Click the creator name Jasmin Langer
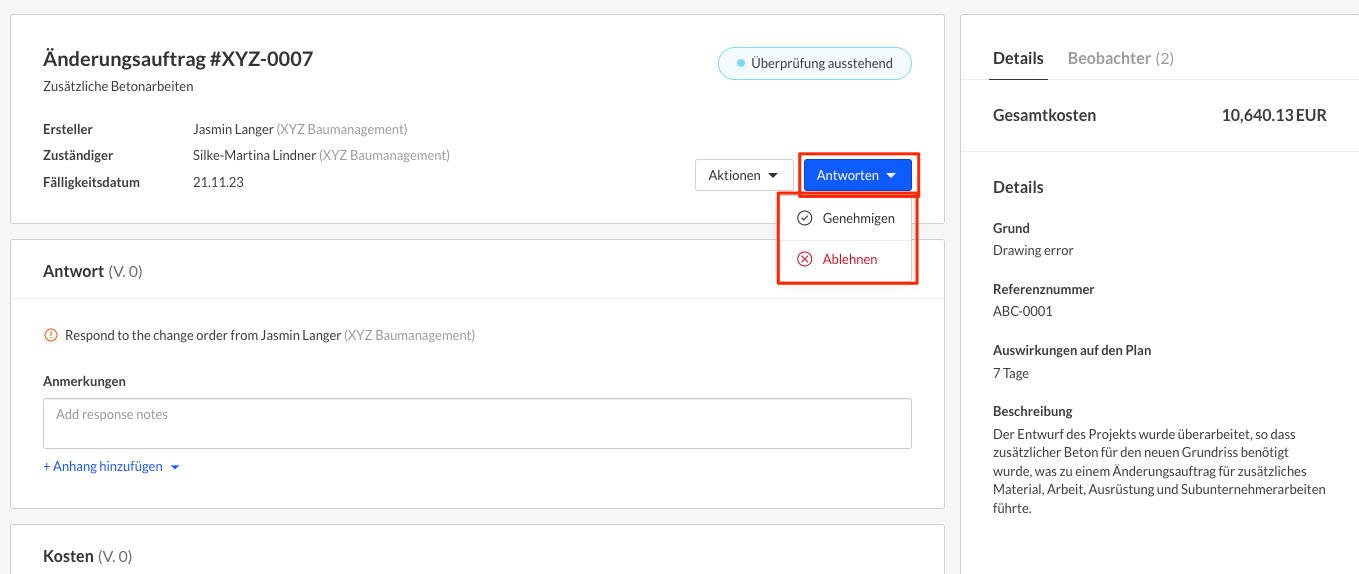The image size is (1359, 574). tap(233, 129)
